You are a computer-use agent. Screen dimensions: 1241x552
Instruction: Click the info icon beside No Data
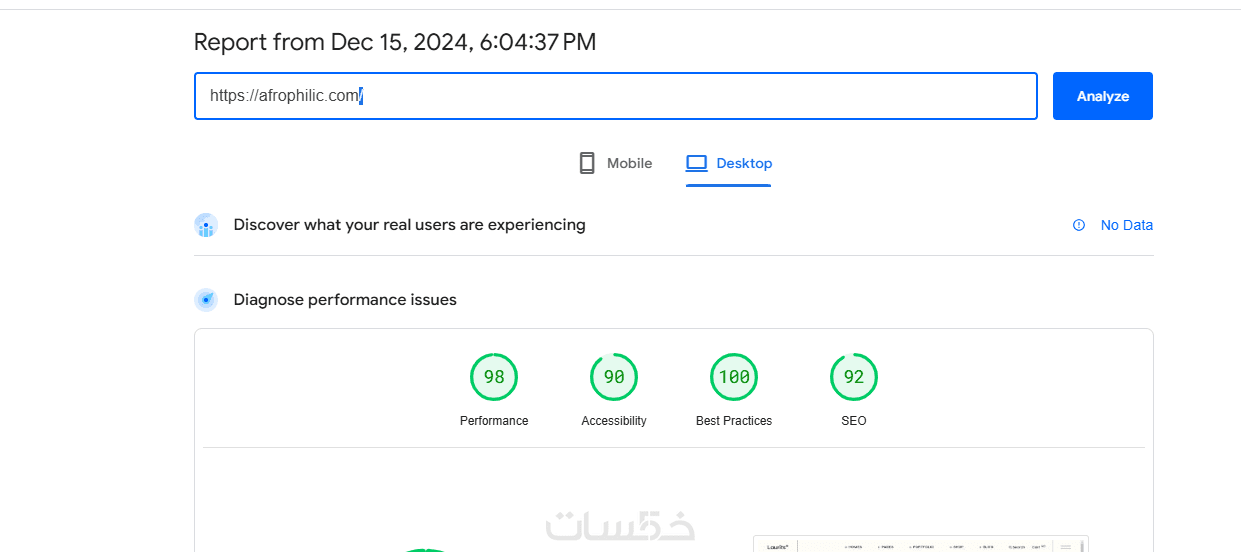(x=1079, y=225)
